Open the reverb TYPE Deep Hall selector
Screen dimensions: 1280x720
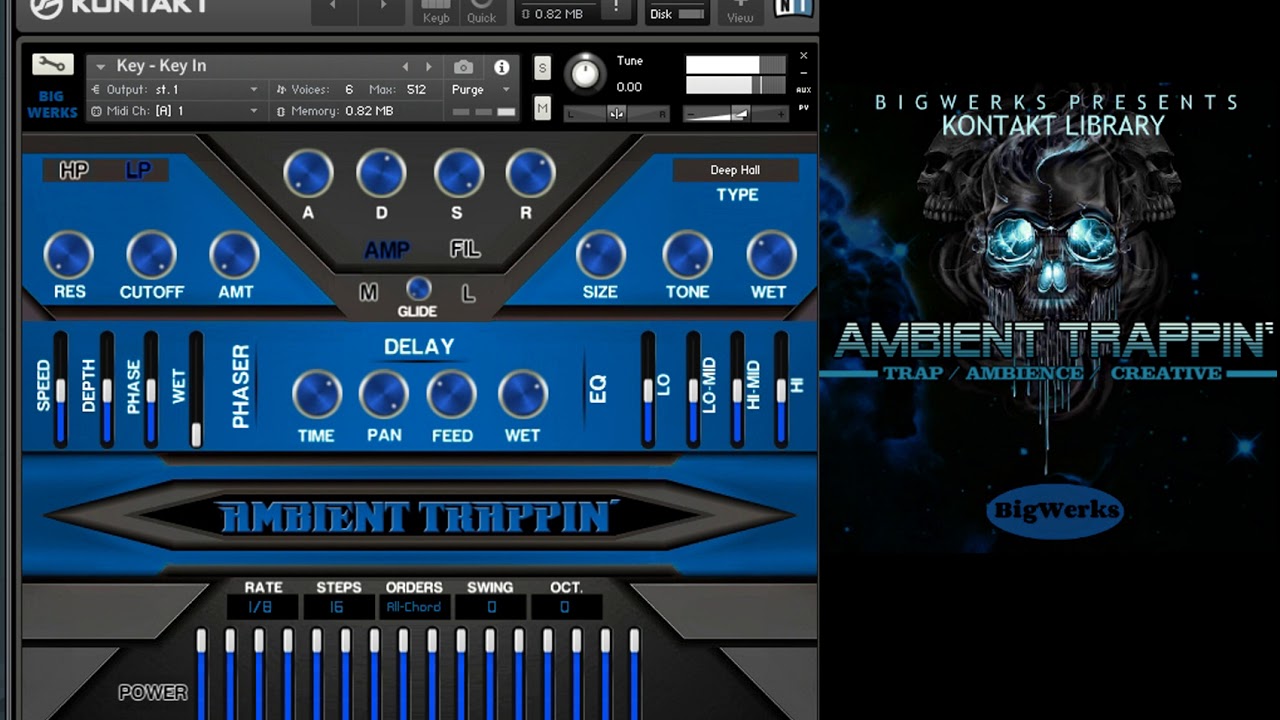pos(735,170)
